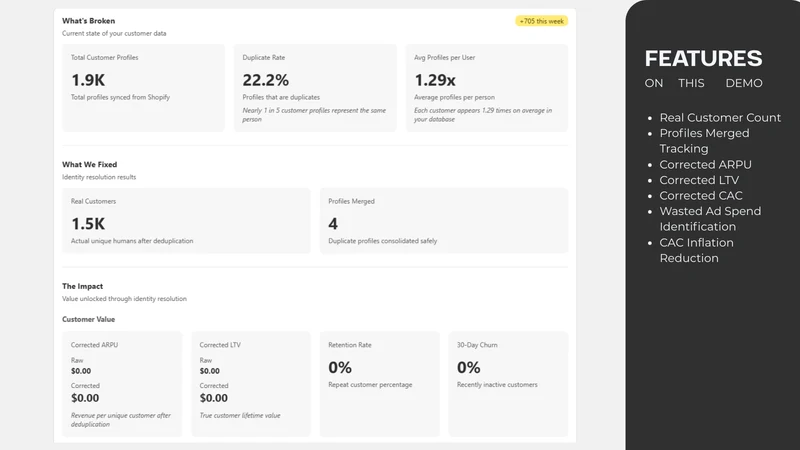Viewport: 800px width, 450px height.
Task: Click 'Wasted Ad Spend Identification' bullet
Action: pos(710,219)
